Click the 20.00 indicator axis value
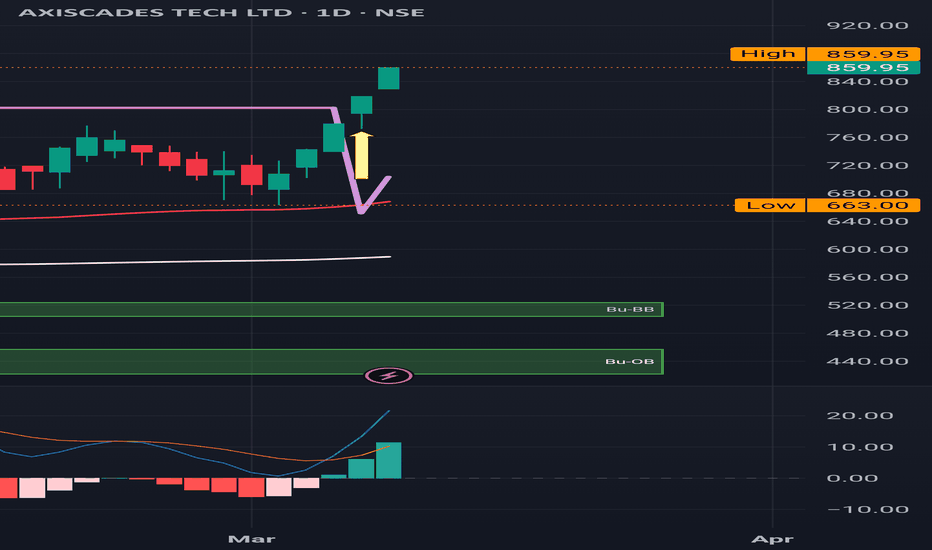 pos(859,416)
